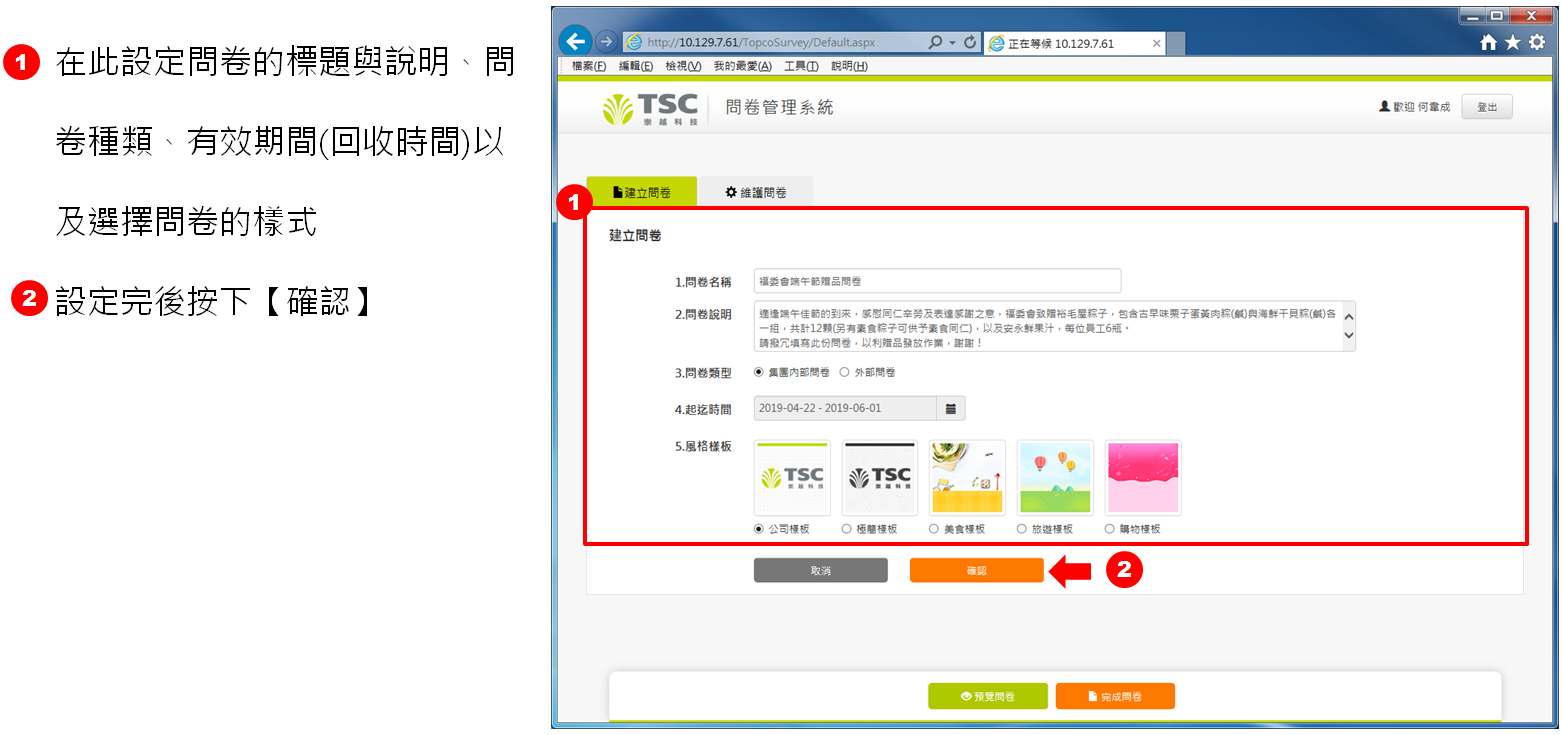
Task: Open the browser Home page icon
Action: pos(1488,43)
